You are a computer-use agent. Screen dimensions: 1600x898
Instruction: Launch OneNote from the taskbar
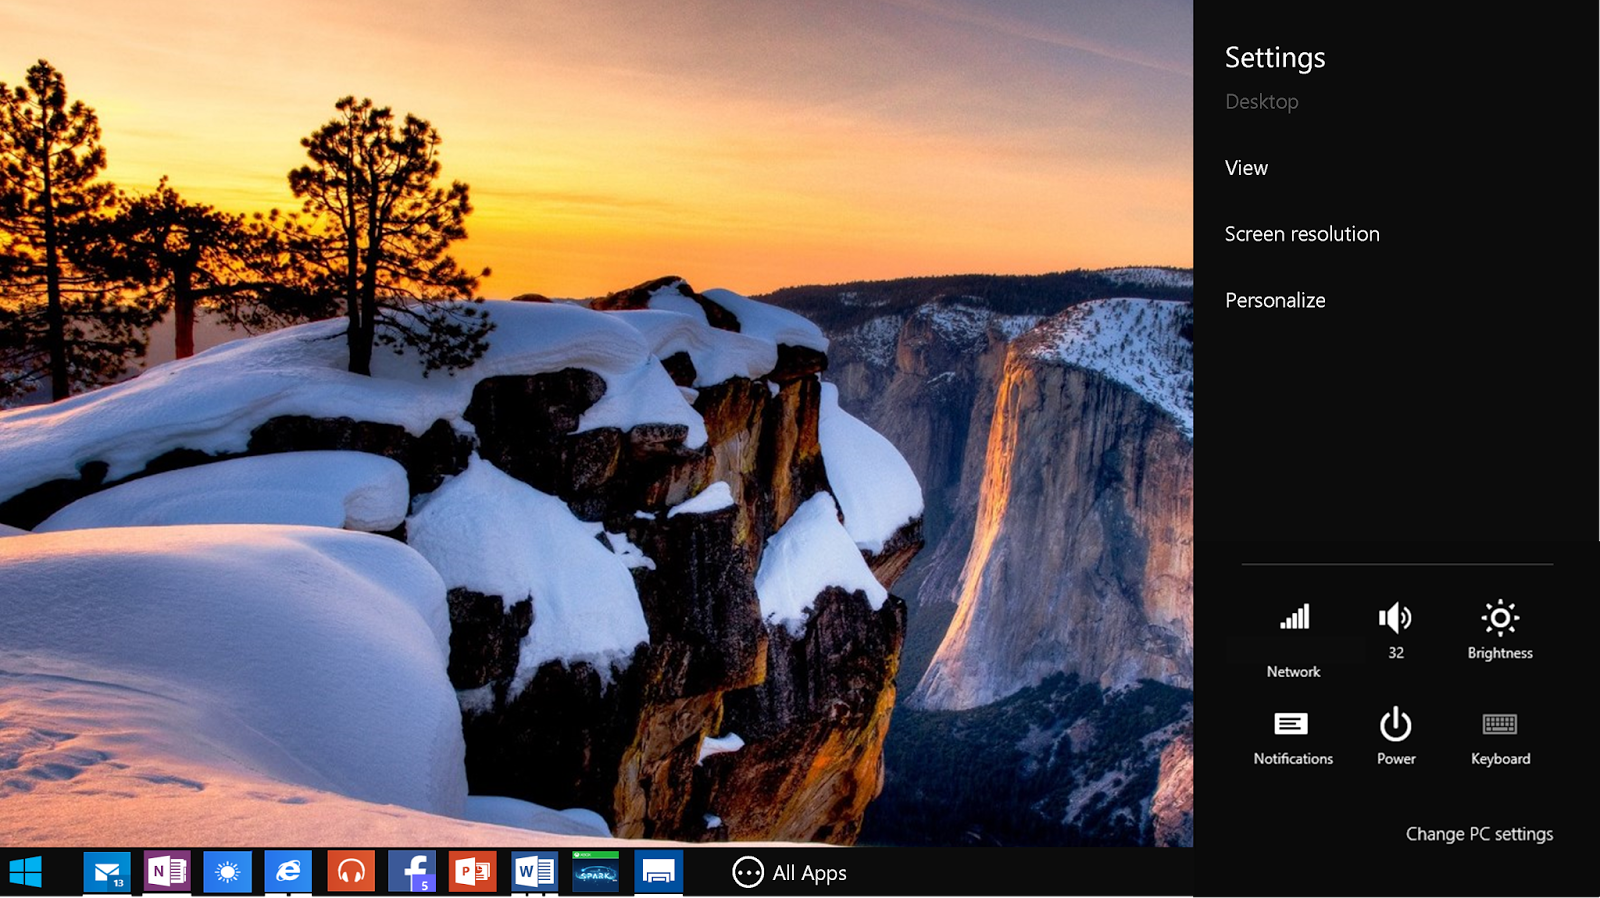(x=167, y=872)
